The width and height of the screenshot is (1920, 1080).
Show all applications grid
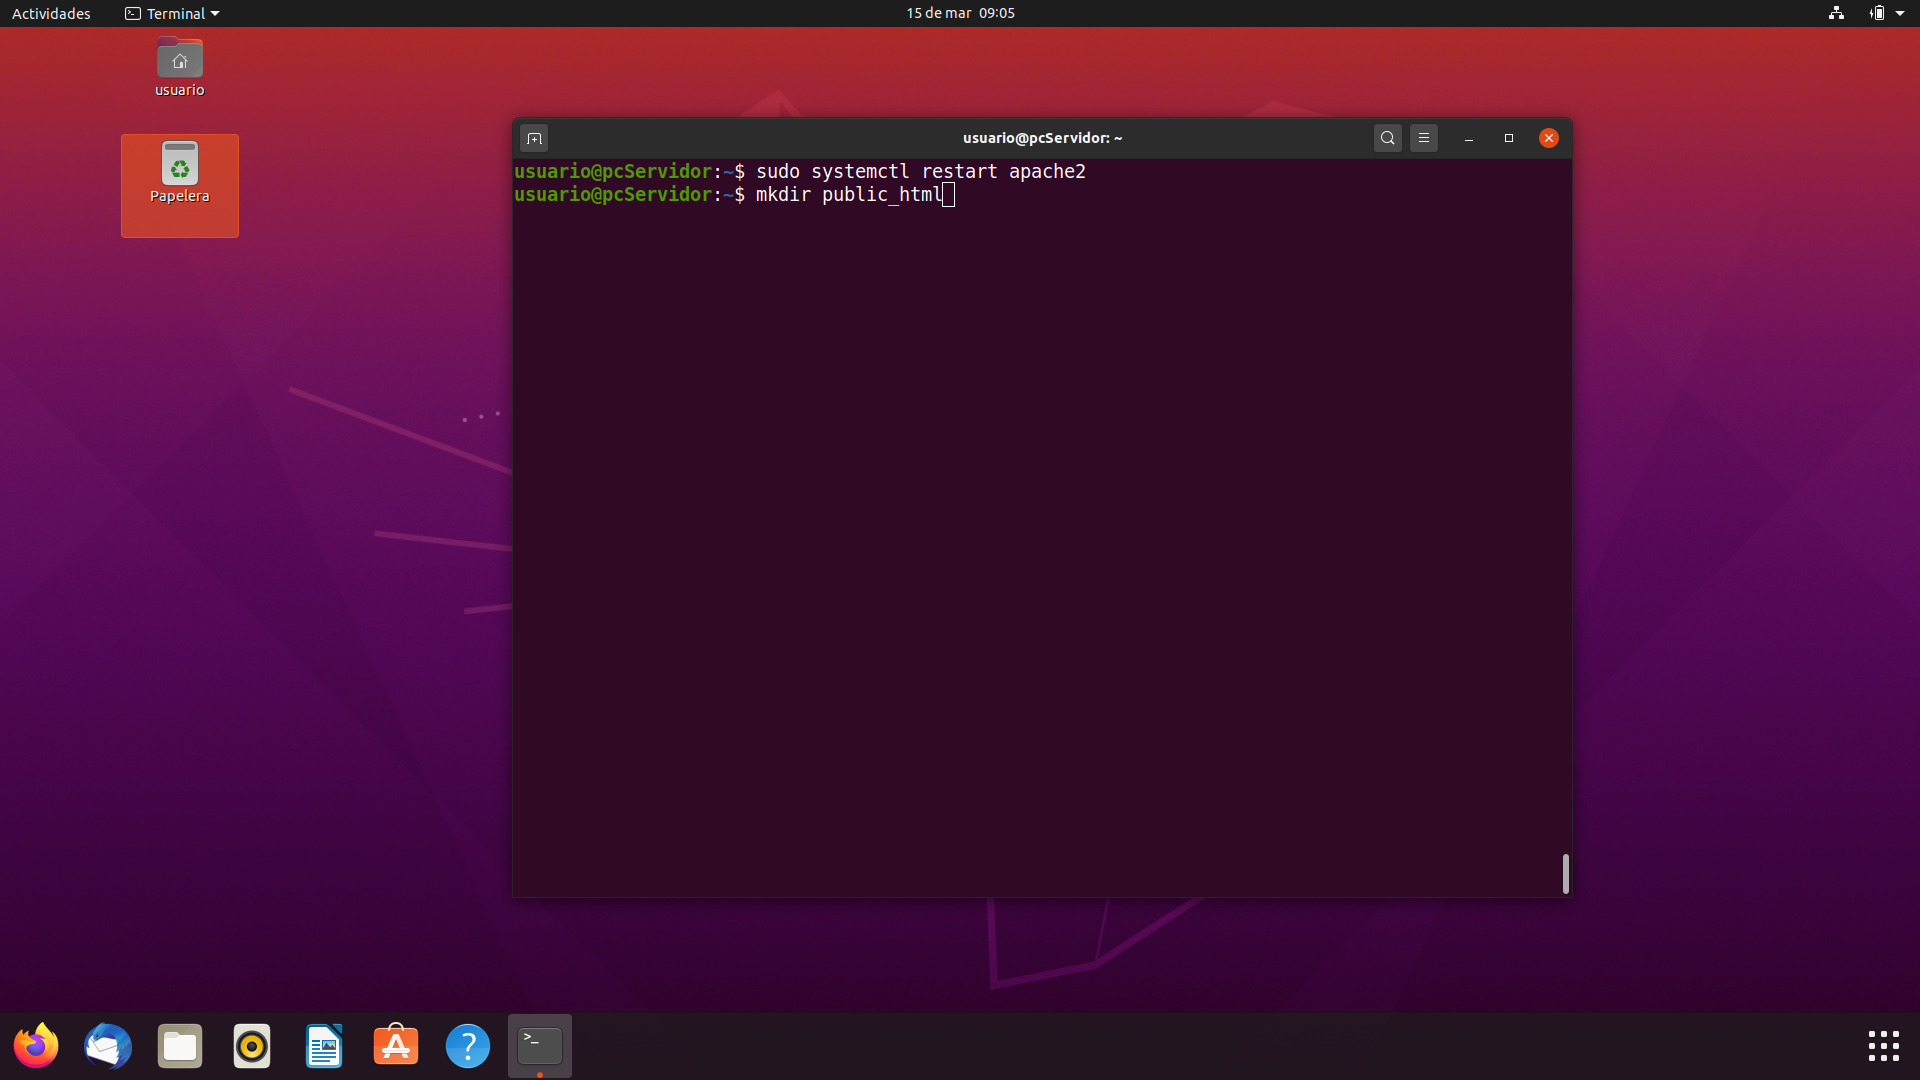click(x=1883, y=1046)
